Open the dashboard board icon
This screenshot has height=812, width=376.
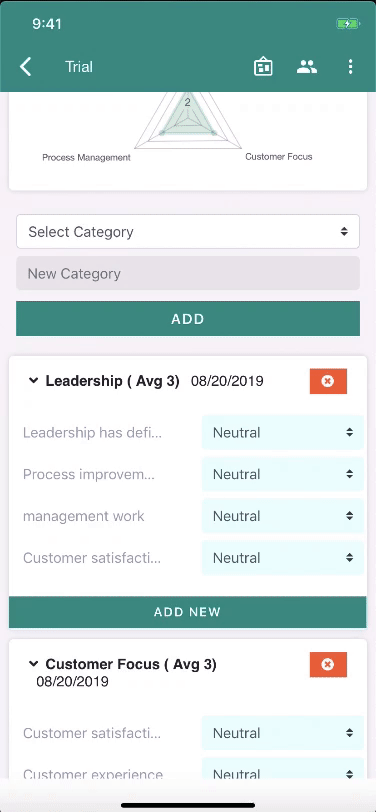[x=263, y=67]
